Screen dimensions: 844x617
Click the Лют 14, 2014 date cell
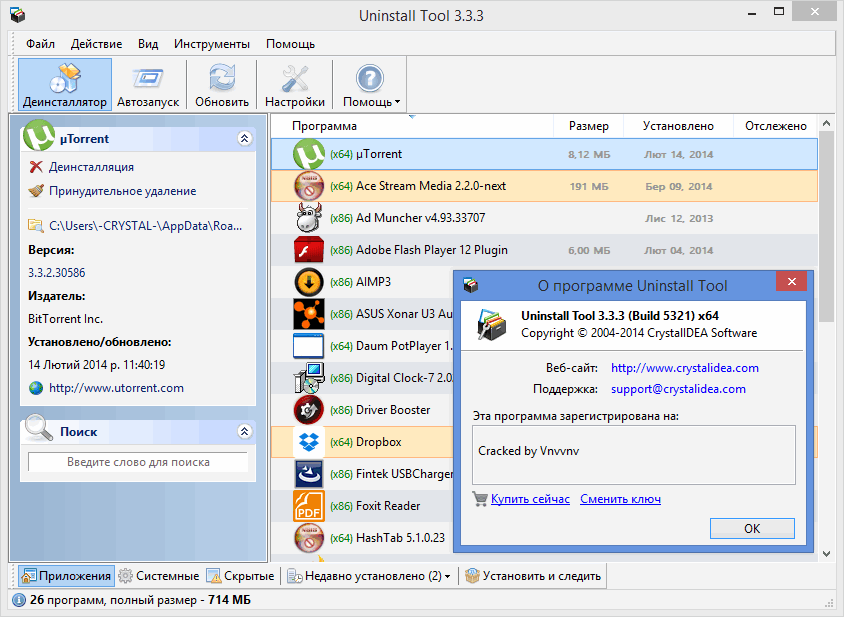(678, 155)
